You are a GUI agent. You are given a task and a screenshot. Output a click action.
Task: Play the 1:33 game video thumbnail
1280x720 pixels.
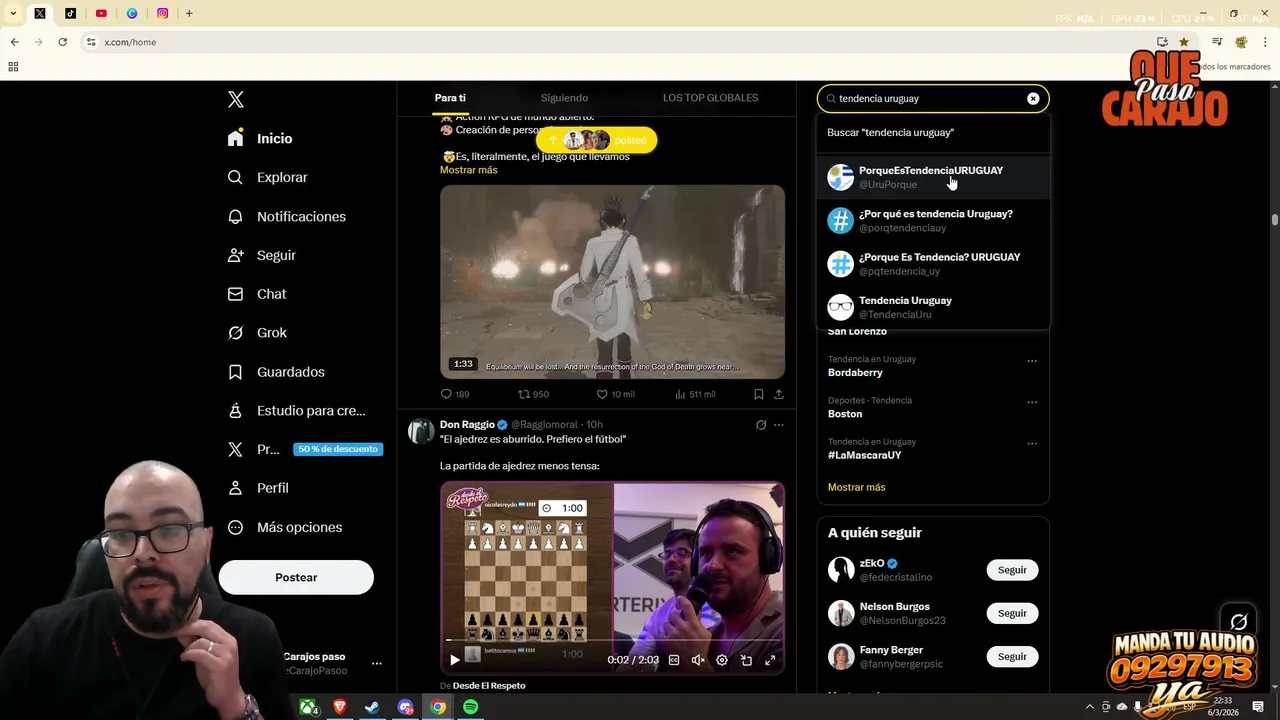[612, 281]
